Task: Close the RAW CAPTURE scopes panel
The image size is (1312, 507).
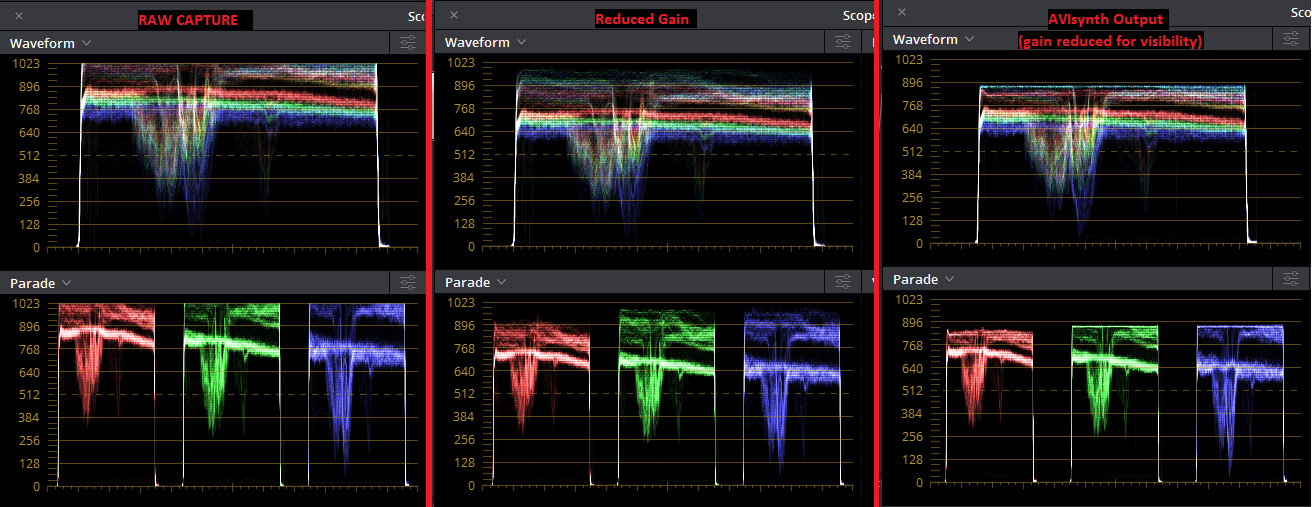Action: (20, 16)
